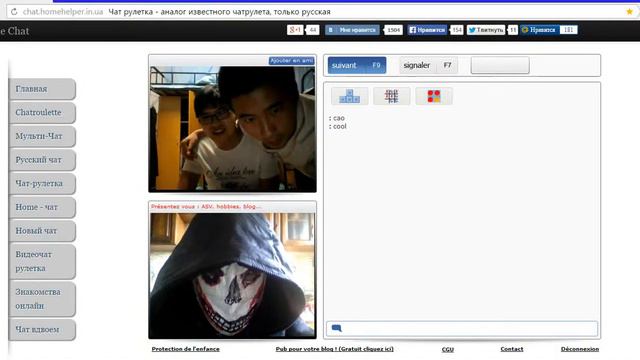Open Чат вдвоем in the sidebar
Screen dimensions: 640x360
[42, 329]
